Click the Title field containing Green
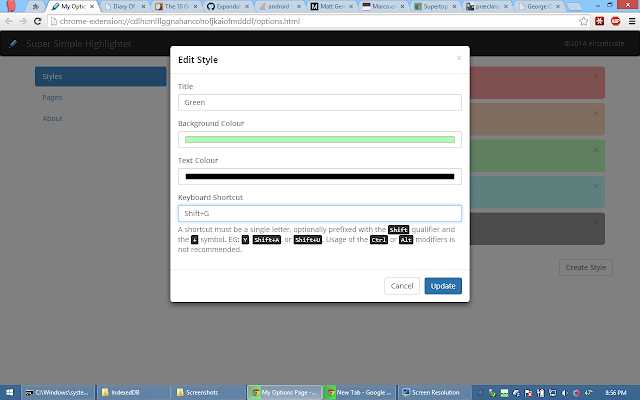 [320, 102]
